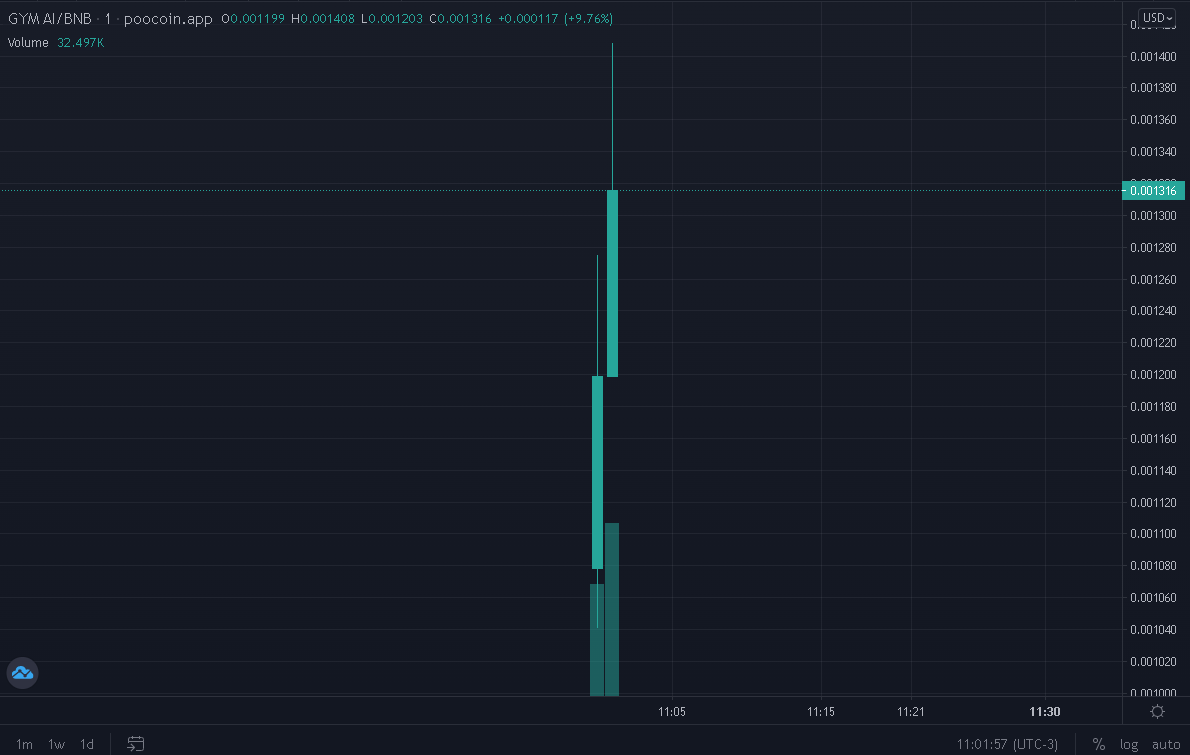Click the 32.497K volume value
Image resolution: width=1190 pixels, height=755 pixels.
(x=80, y=42)
